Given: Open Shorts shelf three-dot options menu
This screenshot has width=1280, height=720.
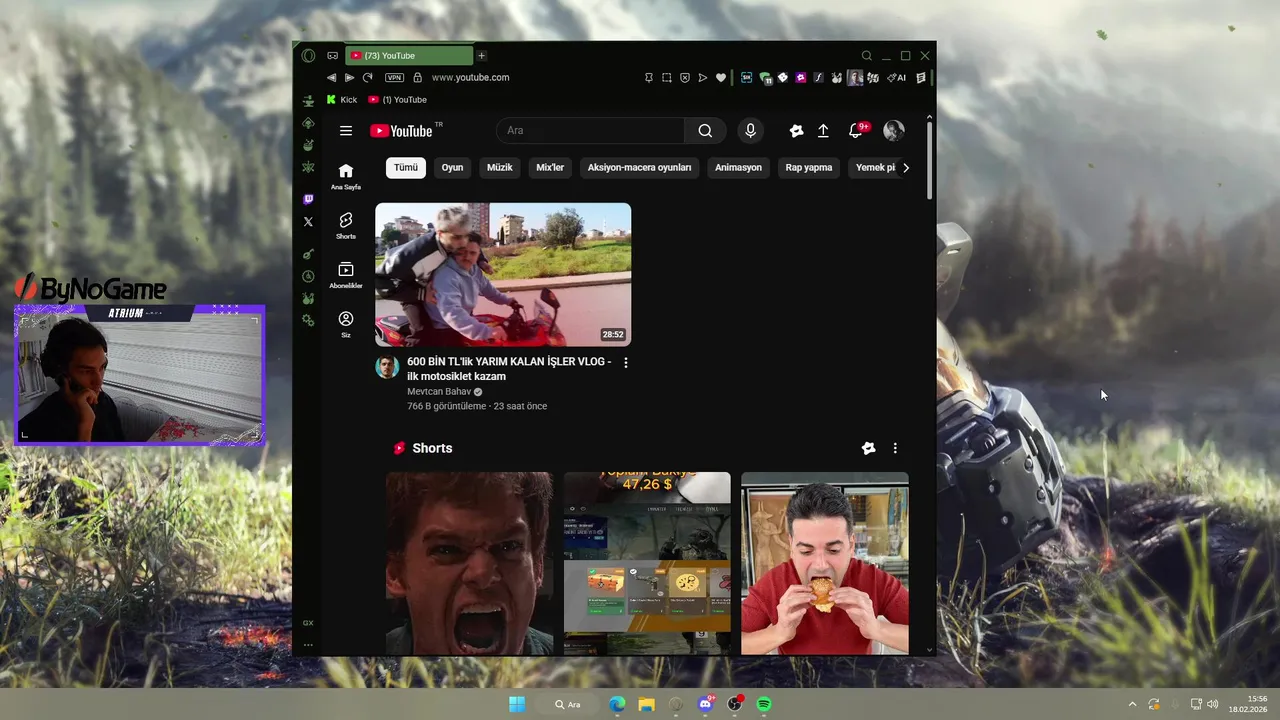Looking at the screenshot, I should click(x=895, y=449).
